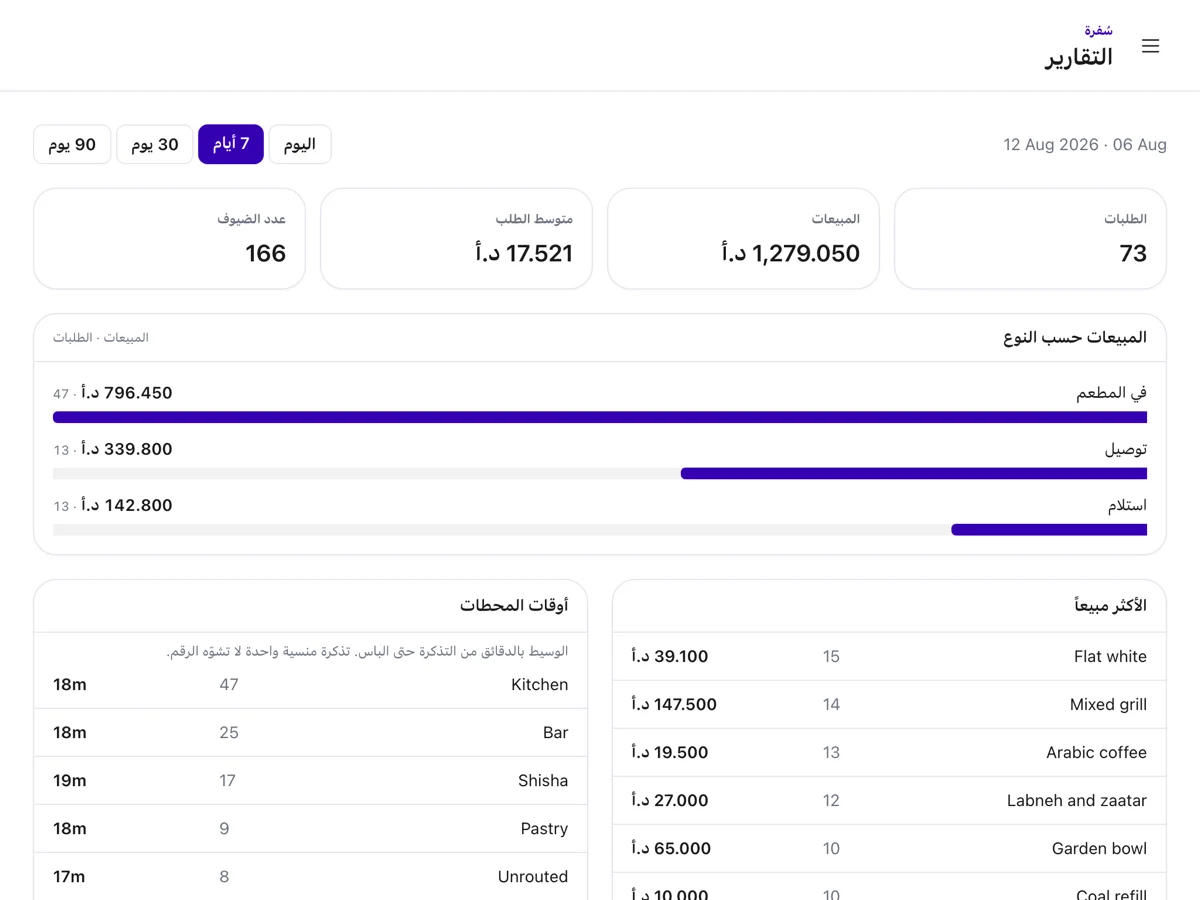1200x900 pixels.
Task: Click the 796.450 د.أ value
Action: (x=127, y=393)
